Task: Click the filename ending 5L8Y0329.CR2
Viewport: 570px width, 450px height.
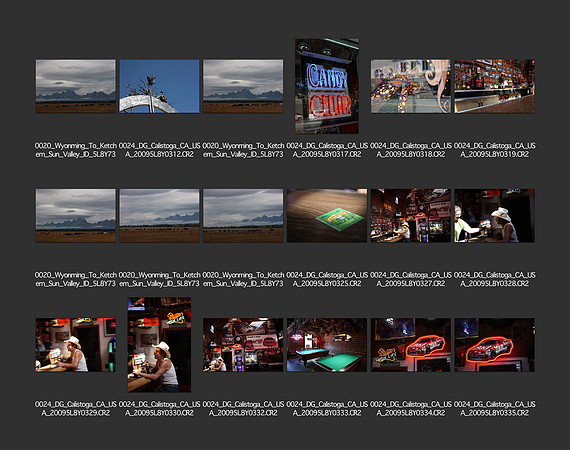Action: point(76,409)
